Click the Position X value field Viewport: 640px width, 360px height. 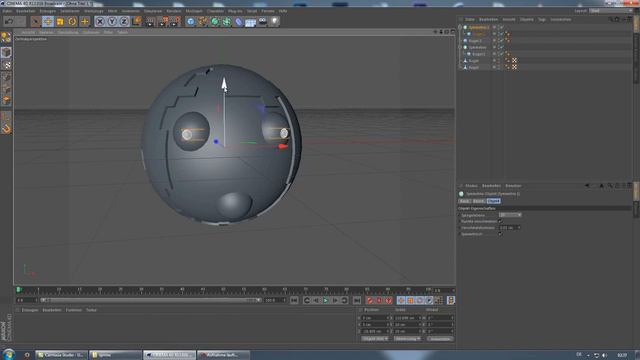point(375,318)
